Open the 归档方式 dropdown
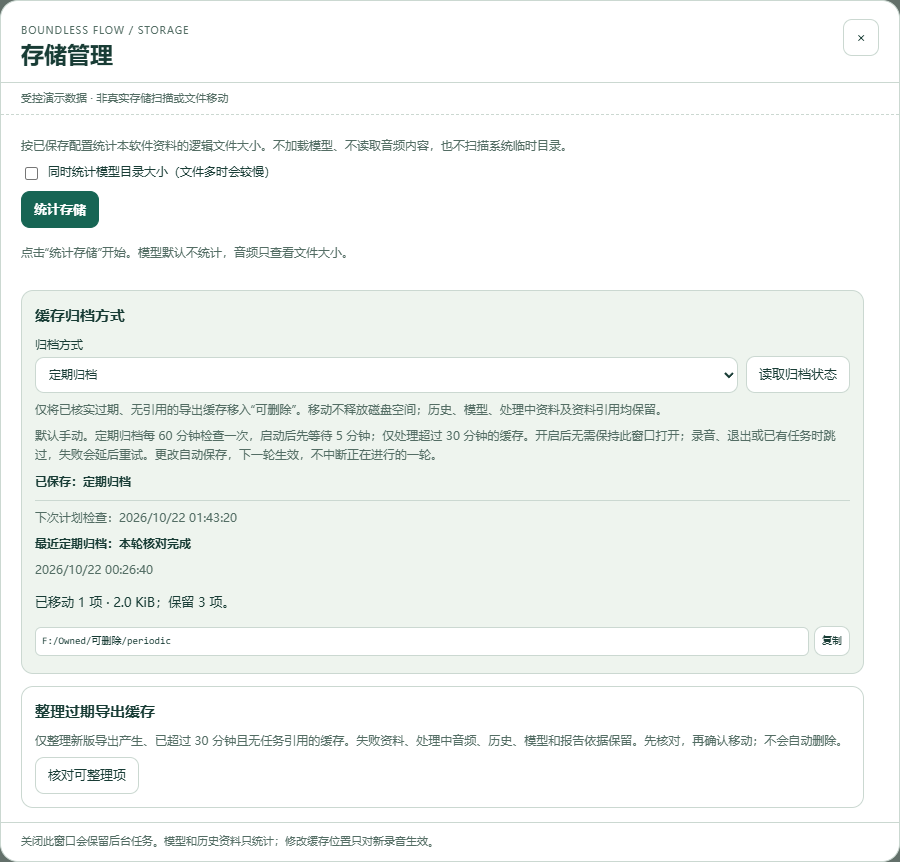This screenshot has height=862, width=900. coord(386,375)
